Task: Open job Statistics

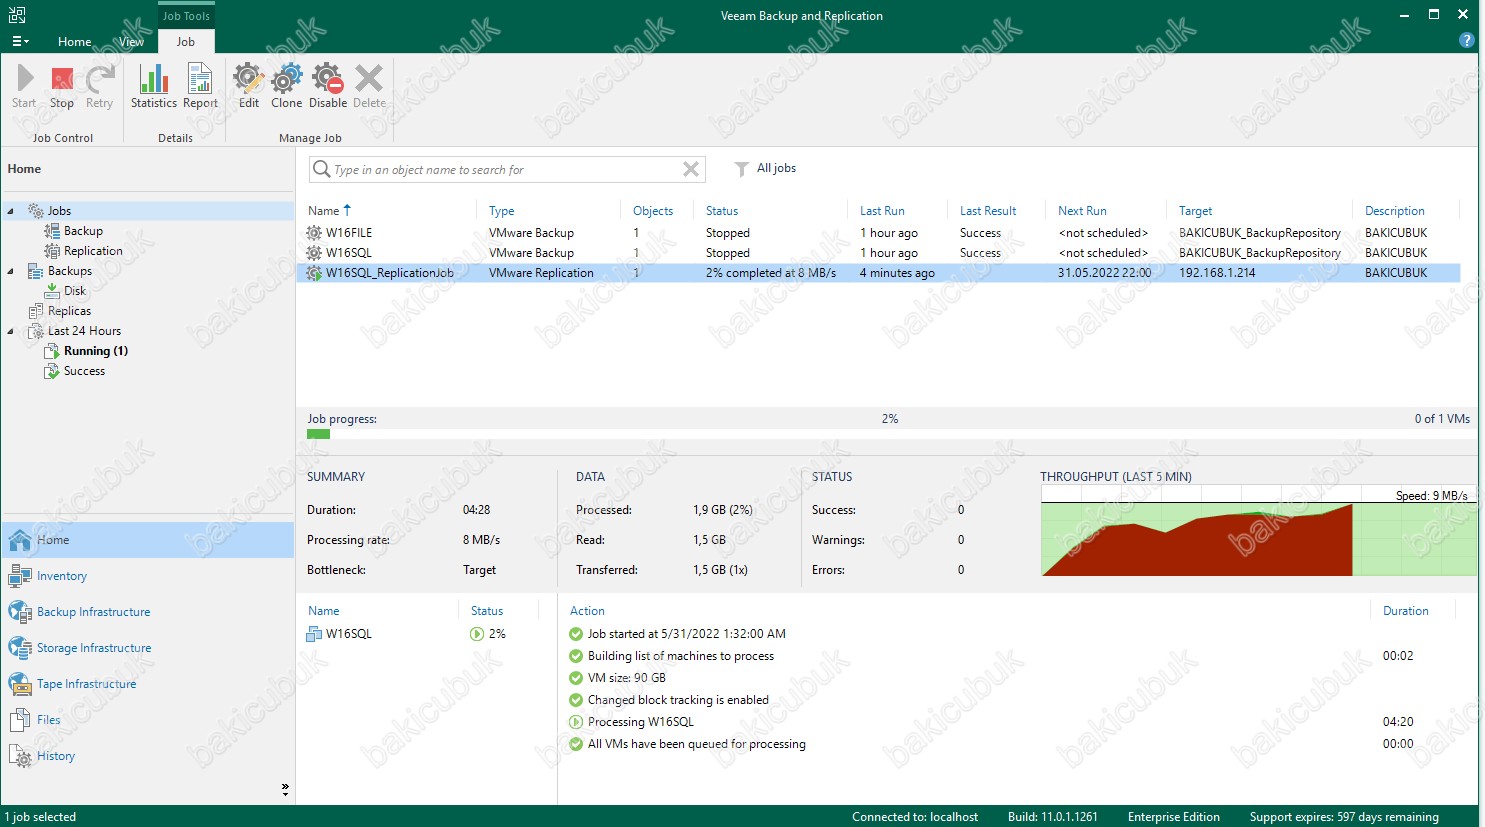Action: coord(154,86)
